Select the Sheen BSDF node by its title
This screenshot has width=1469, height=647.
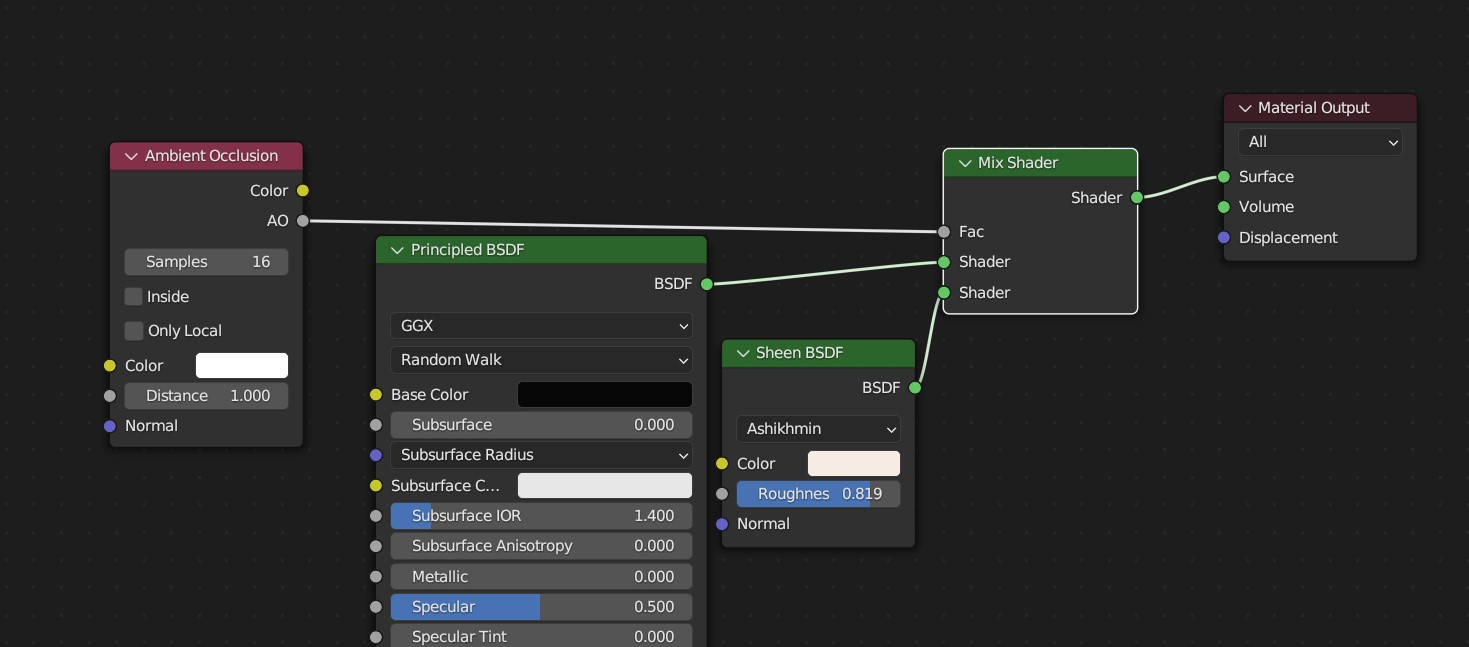[x=799, y=353]
